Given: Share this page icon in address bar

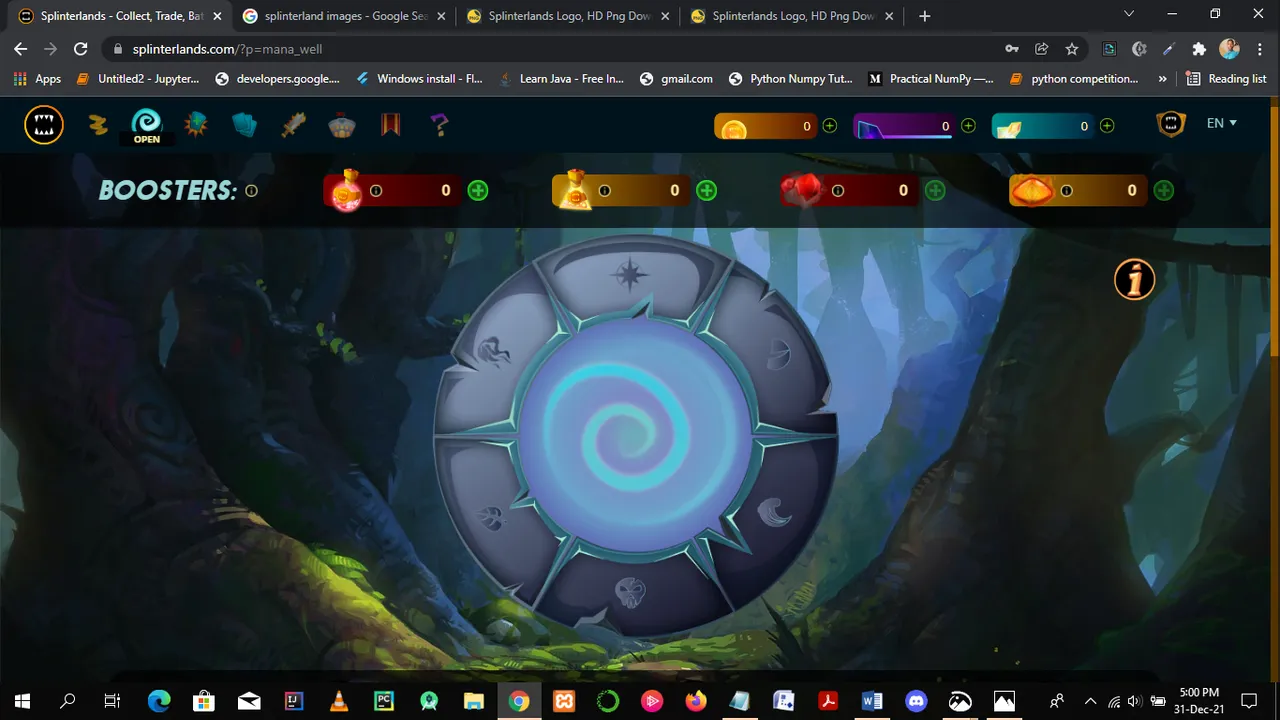Looking at the screenshot, I should tap(1042, 48).
